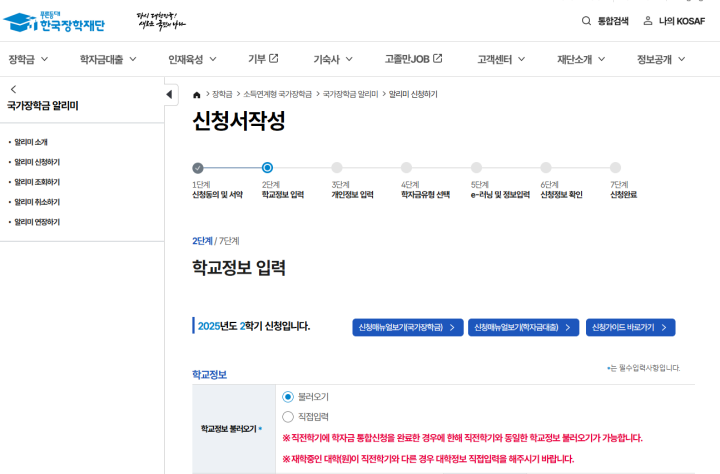Expand the 재단소개 chevron
The height and width of the screenshot is (474, 720).
click(x=602, y=59)
